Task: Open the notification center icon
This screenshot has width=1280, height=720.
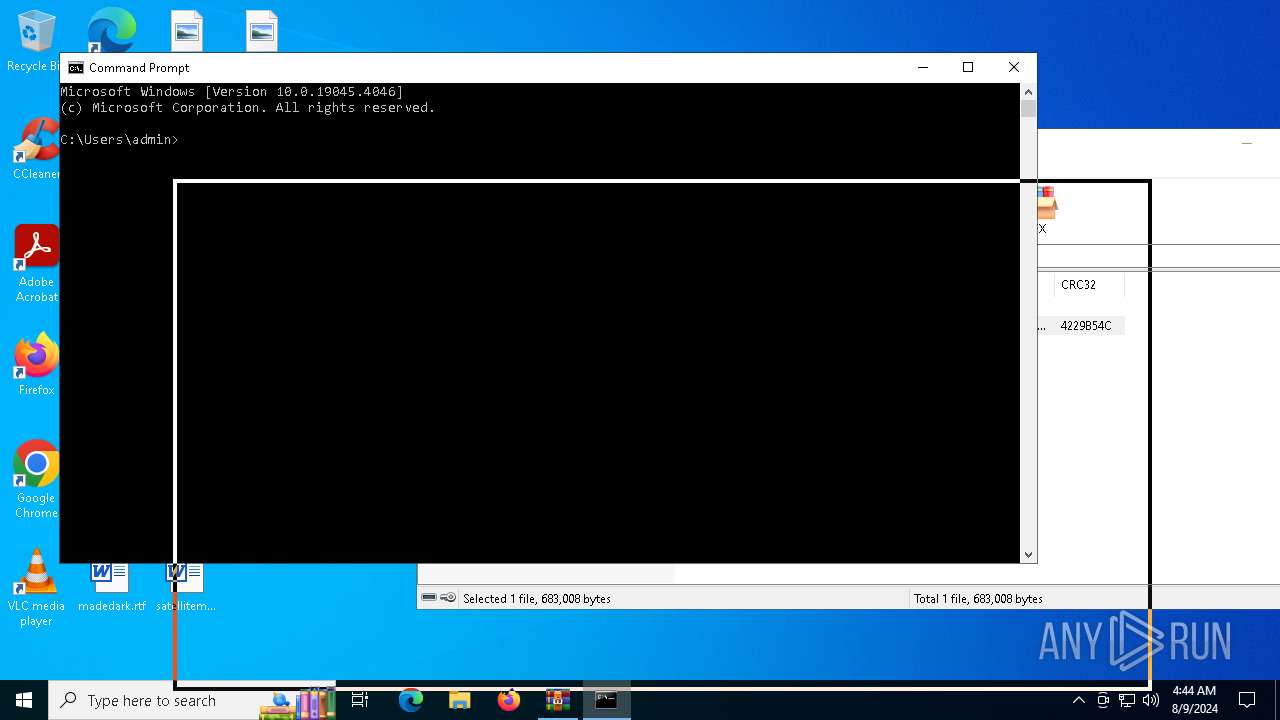Action: [x=1247, y=701]
